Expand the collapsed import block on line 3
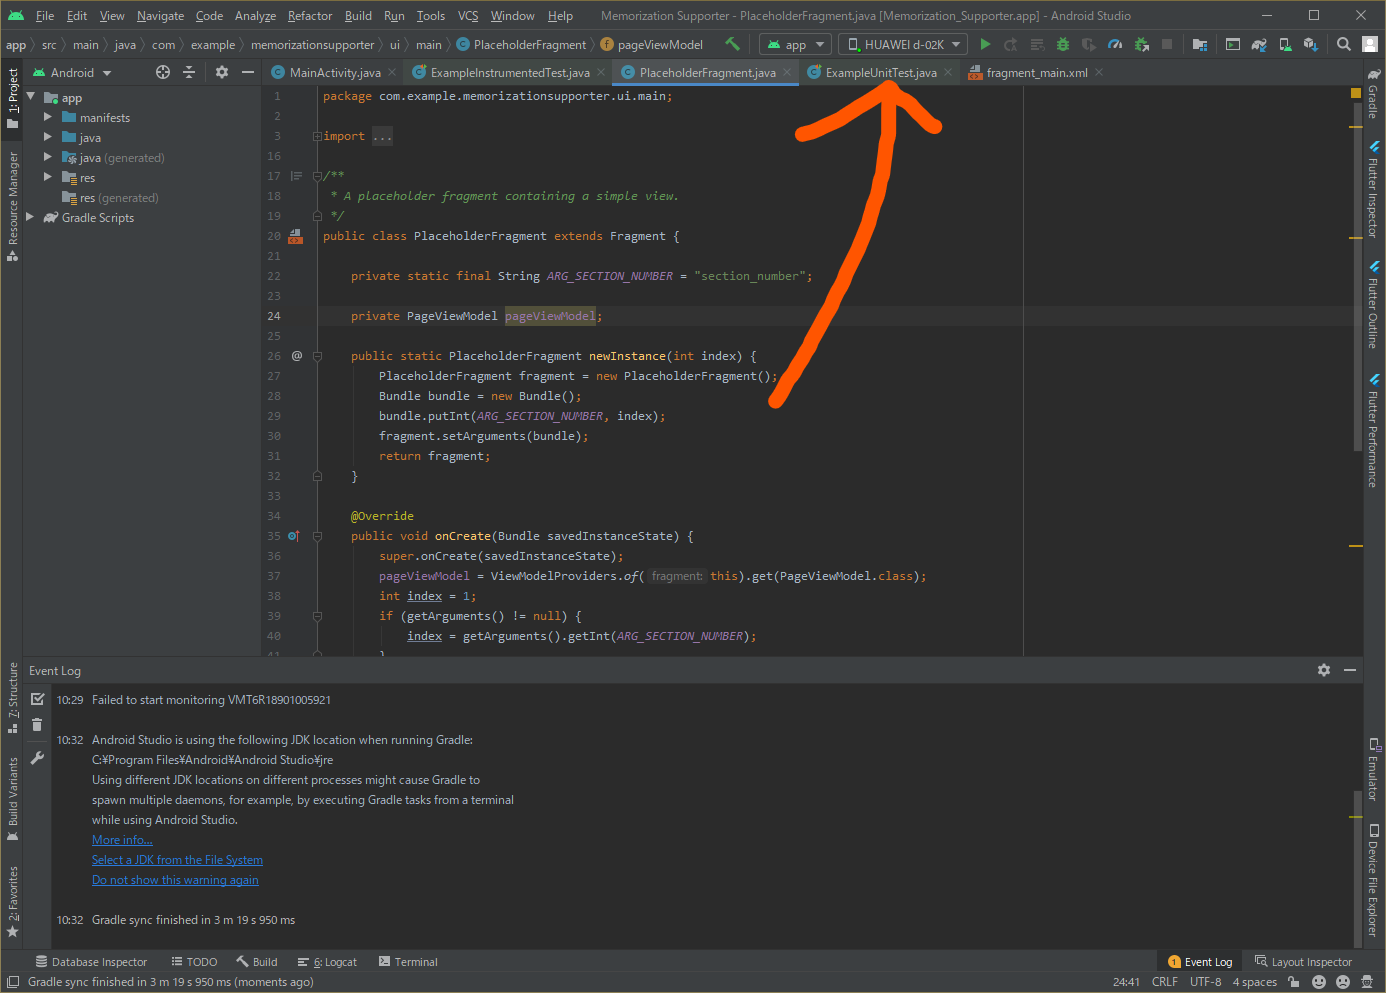The image size is (1386, 993). [317, 136]
